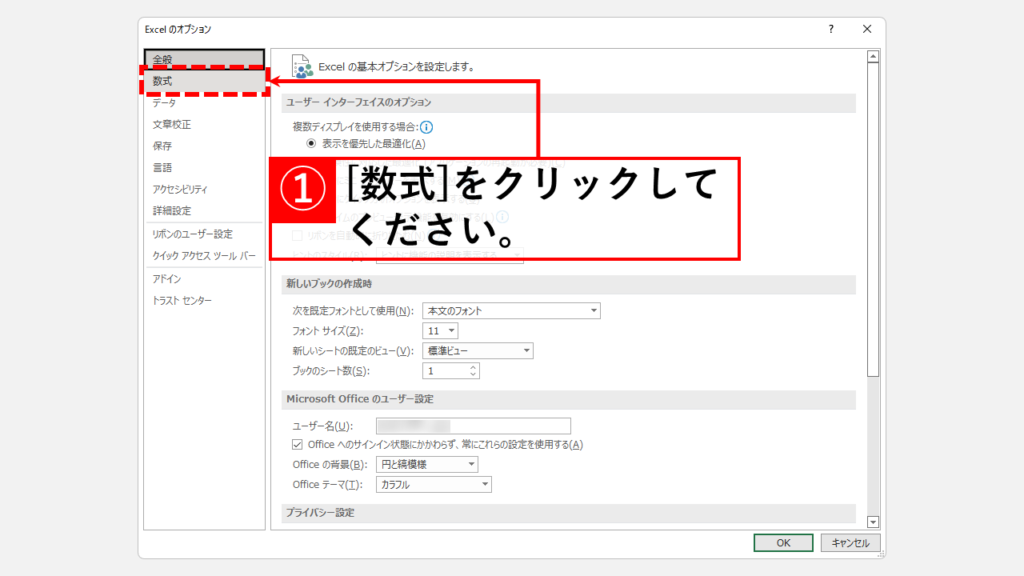Open the 文章校正 category
This screenshot has width=1024, height=576.
tap(171, 125)
